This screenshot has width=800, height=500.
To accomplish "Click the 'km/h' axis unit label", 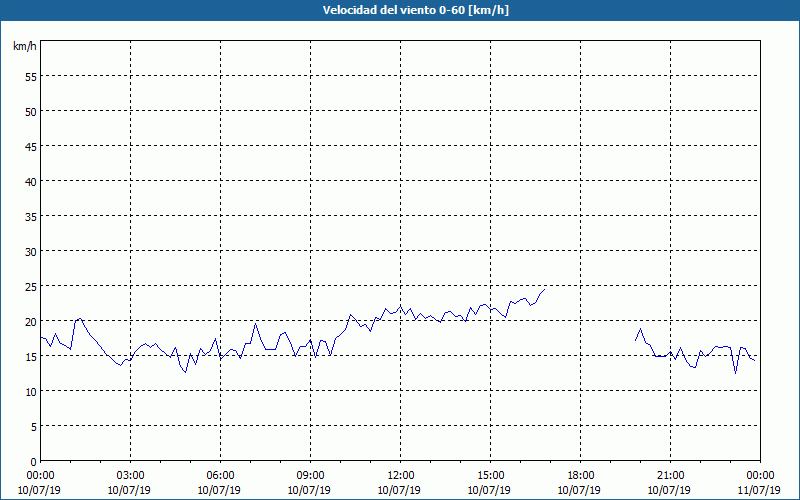I will (24, 46).
